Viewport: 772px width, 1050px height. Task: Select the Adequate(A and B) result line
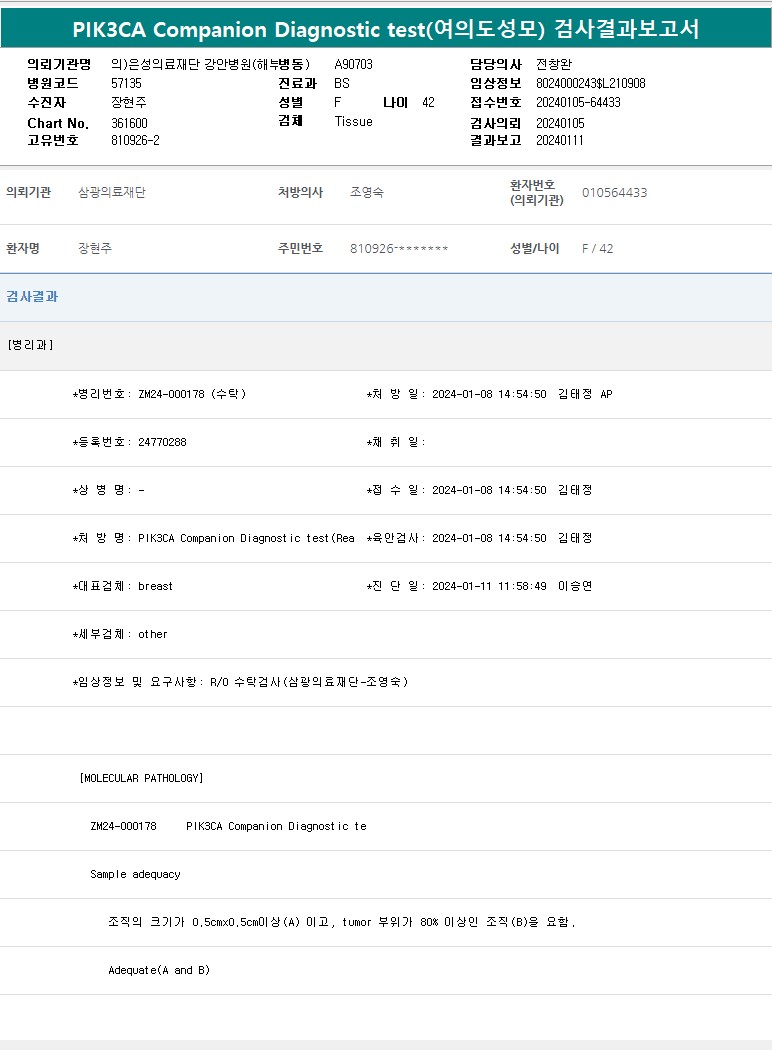[159, 970]
